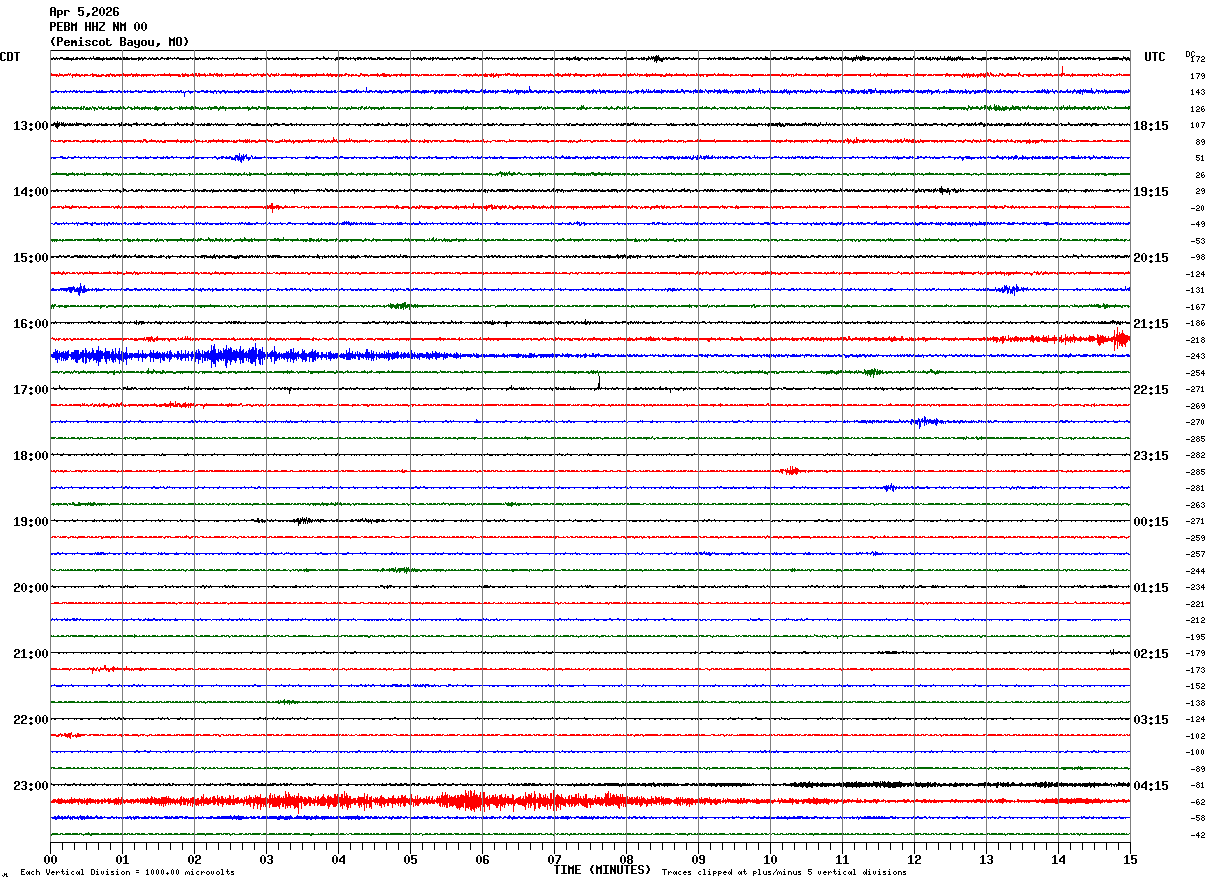The width and height of the screenshot is (1210, 886).
Task: Select the 21:00 CDT time label
Action: (x=31, y=654)
